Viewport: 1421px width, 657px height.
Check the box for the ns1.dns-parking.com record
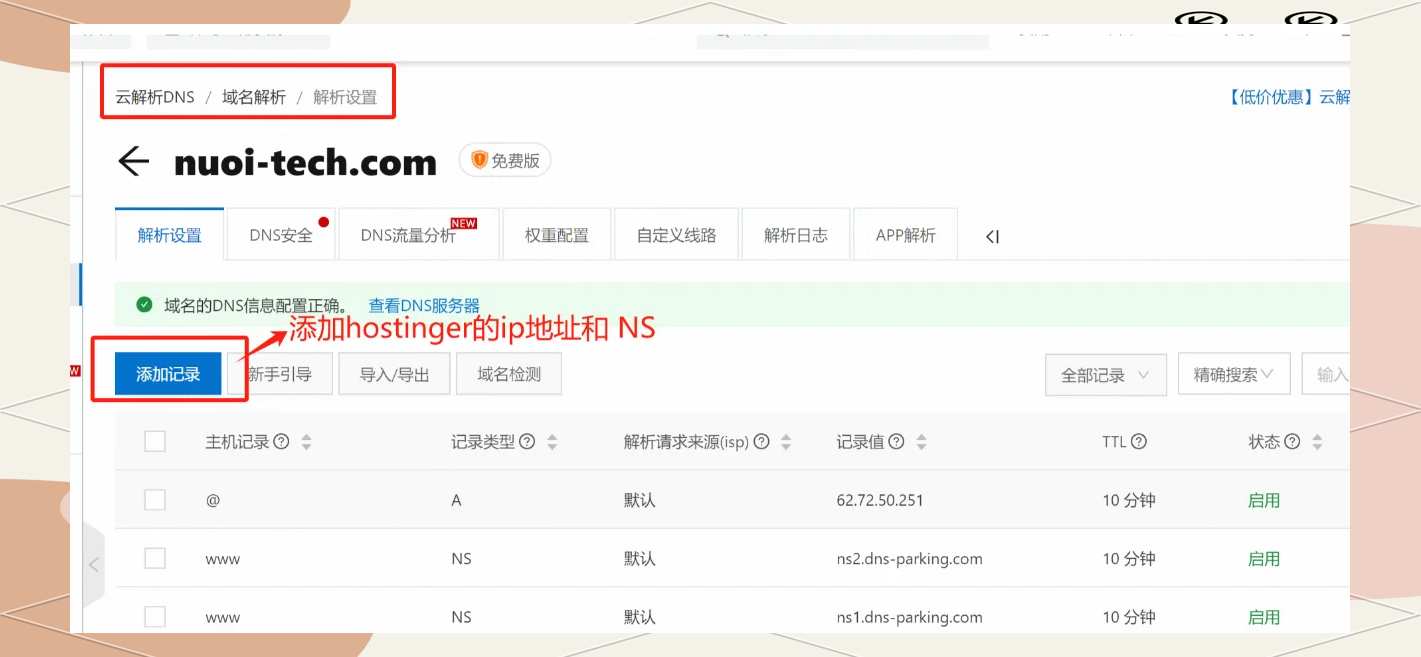155,617
